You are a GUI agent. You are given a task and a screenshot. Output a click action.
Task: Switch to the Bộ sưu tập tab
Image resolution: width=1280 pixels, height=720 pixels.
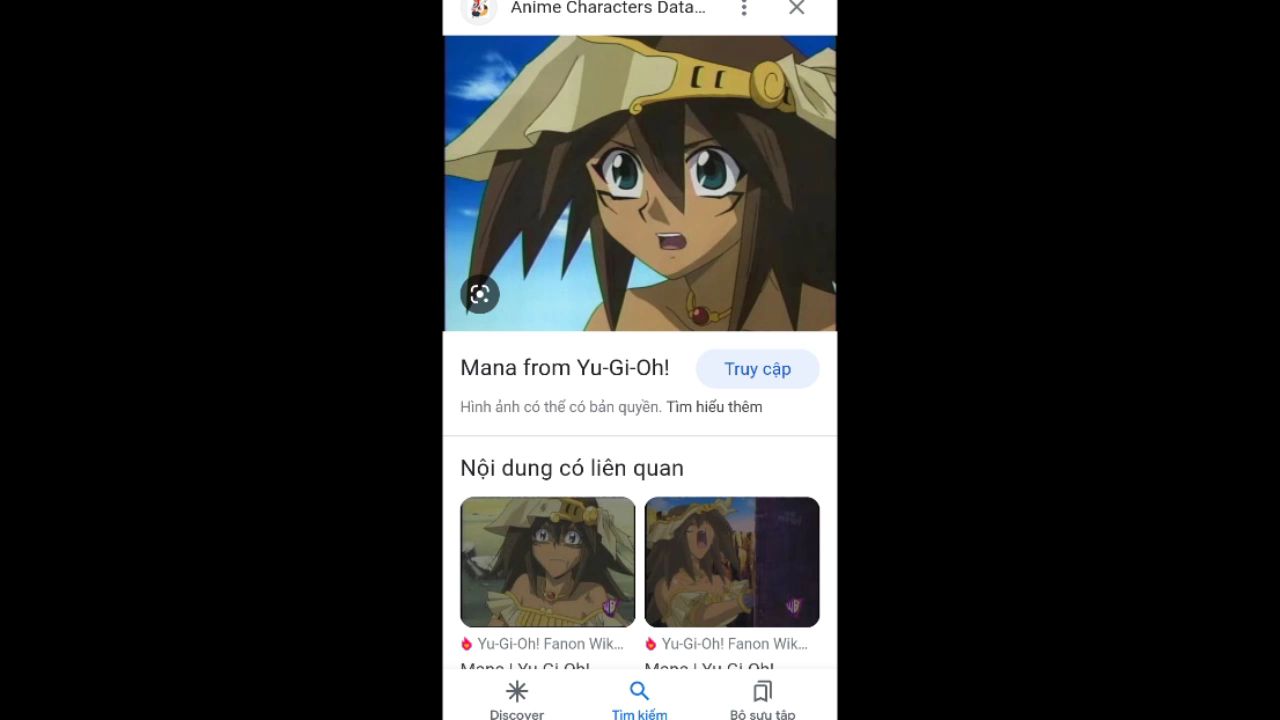[762, 700]
